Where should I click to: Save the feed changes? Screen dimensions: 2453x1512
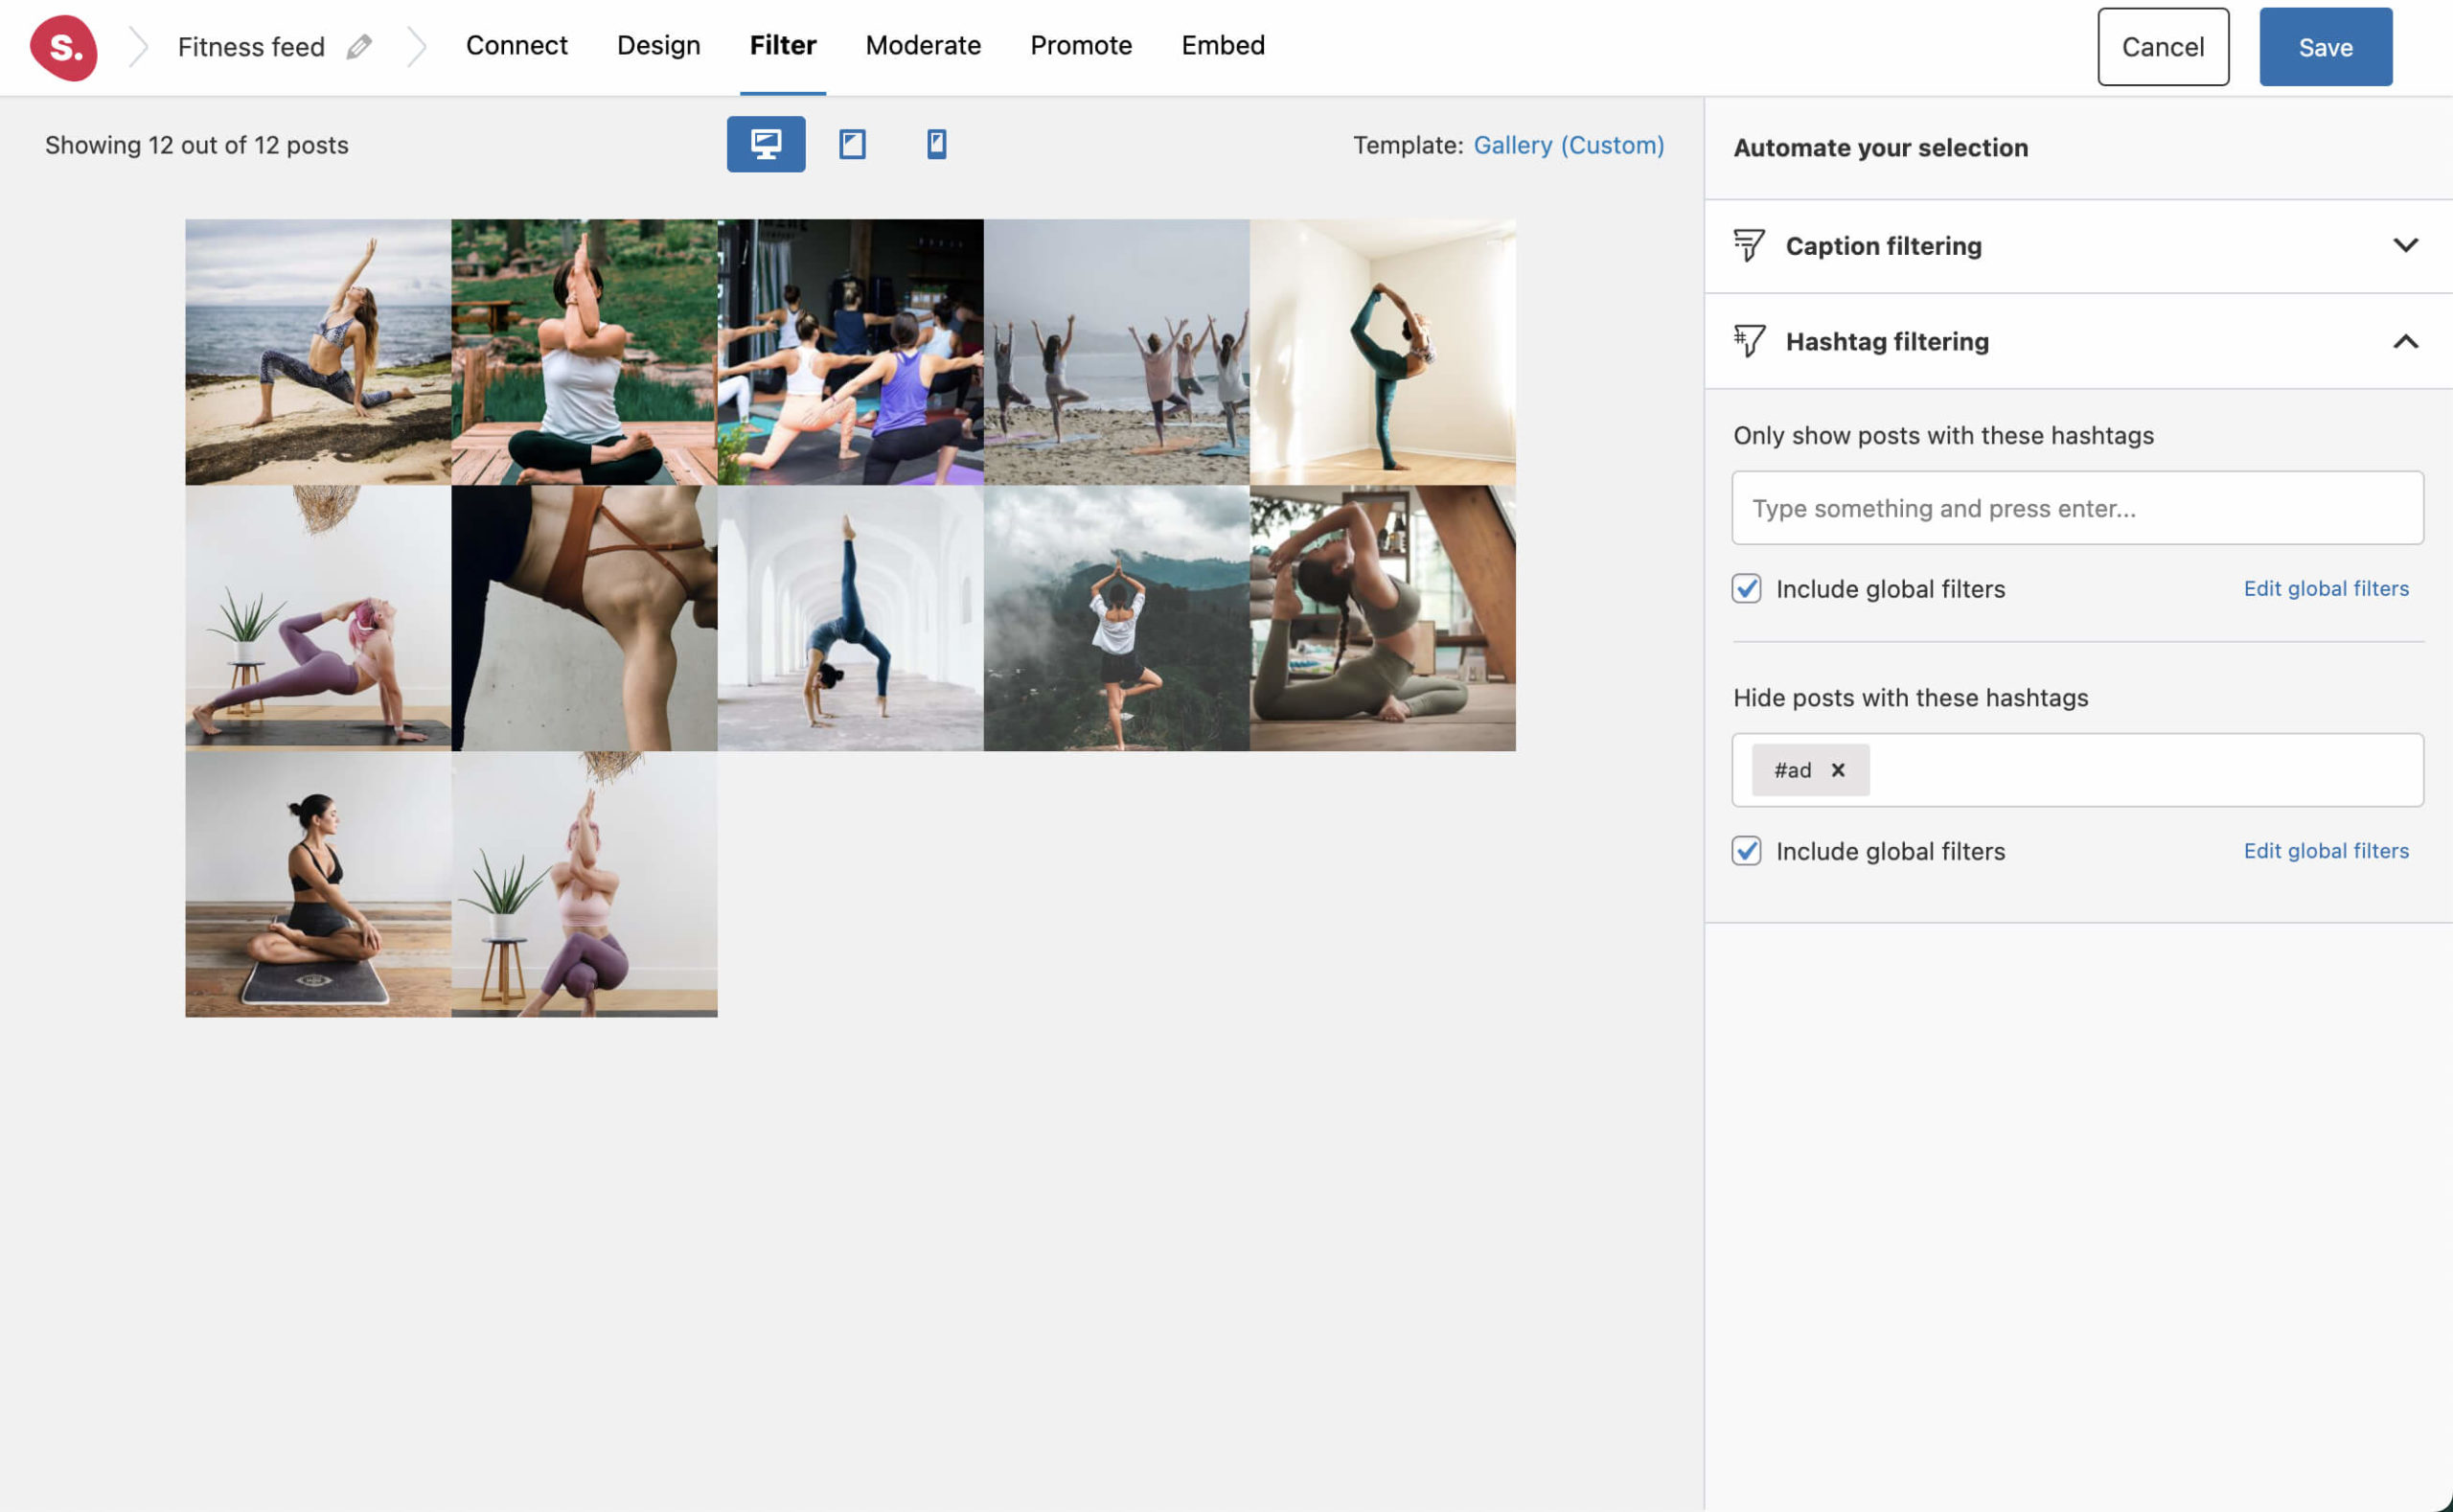pyautogui.click(x=2325, y=46)
